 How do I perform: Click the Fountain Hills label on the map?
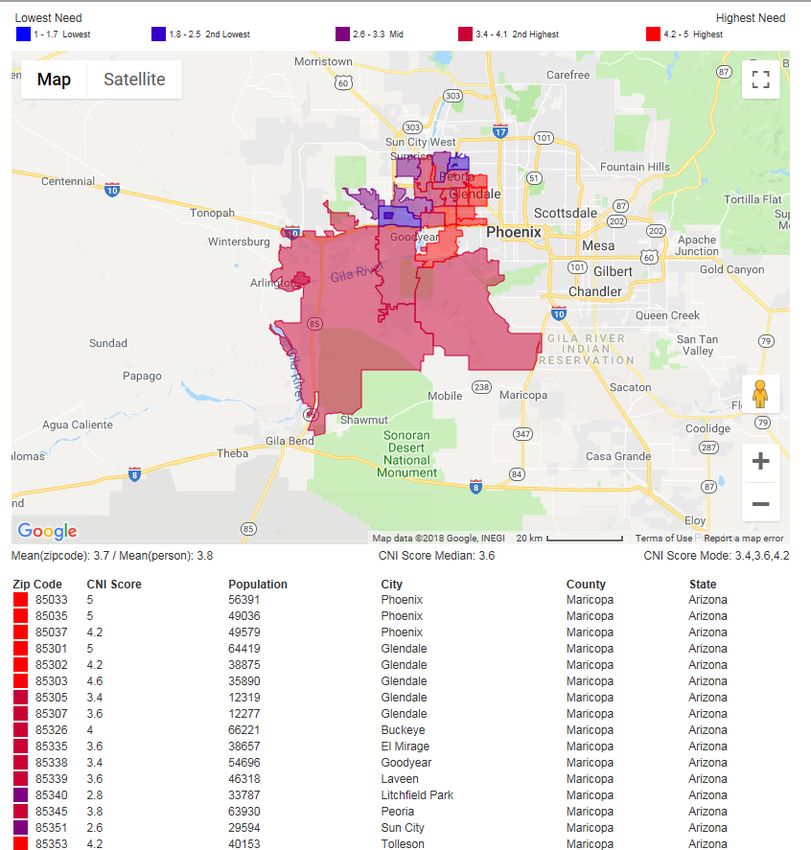635,167
